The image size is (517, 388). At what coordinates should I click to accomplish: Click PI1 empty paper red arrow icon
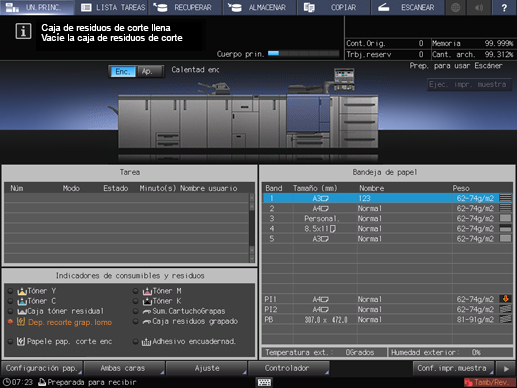[505, 299]
